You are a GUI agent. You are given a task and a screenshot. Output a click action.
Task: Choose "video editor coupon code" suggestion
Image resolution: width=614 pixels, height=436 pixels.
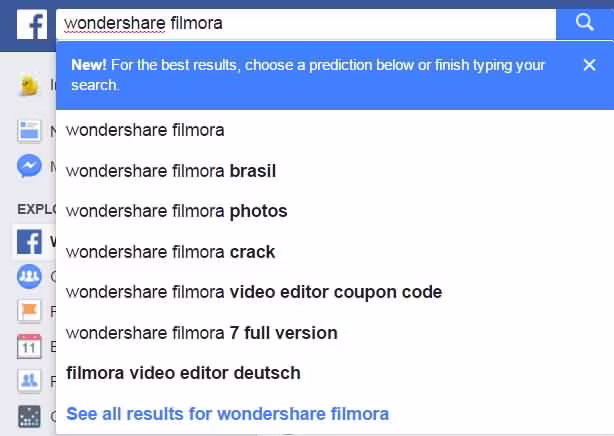point(254,292)
